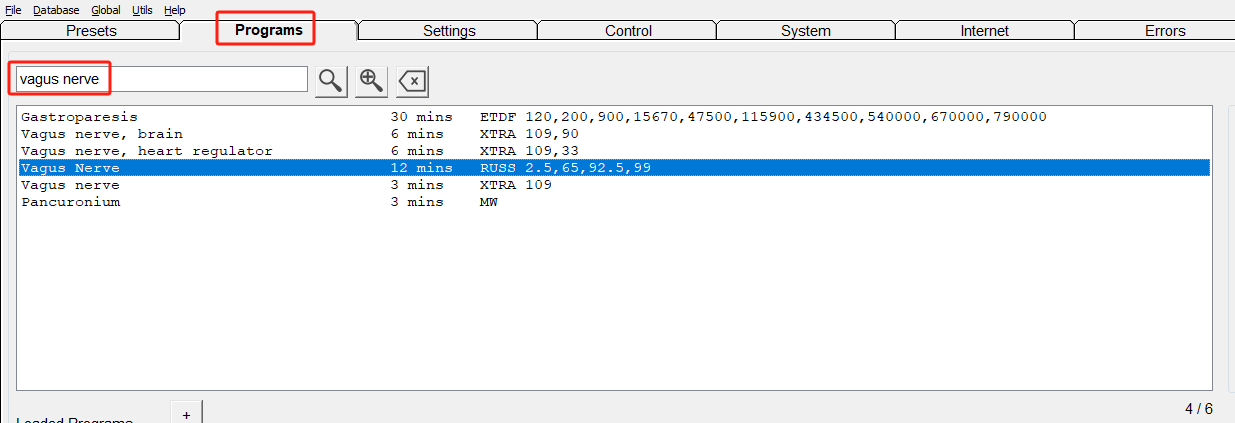Open the Help menu

click(174, 10)
